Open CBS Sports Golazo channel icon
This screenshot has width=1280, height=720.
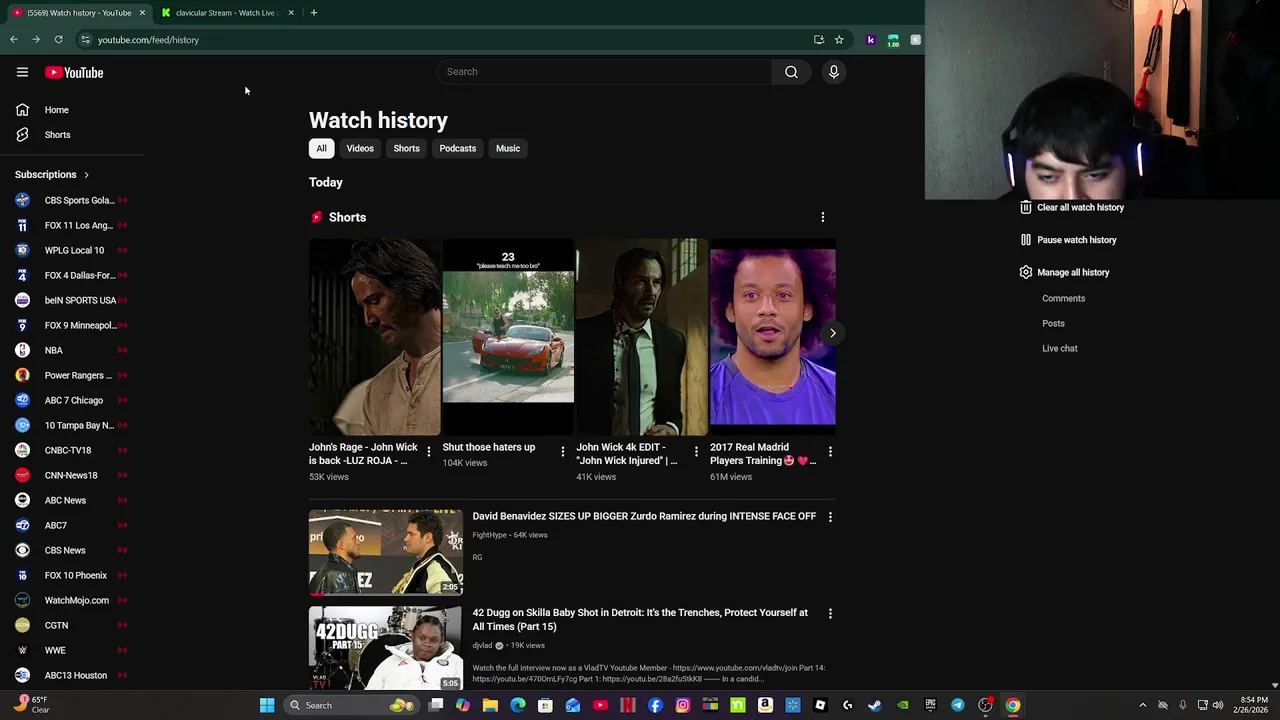click(x=22, y=200)
